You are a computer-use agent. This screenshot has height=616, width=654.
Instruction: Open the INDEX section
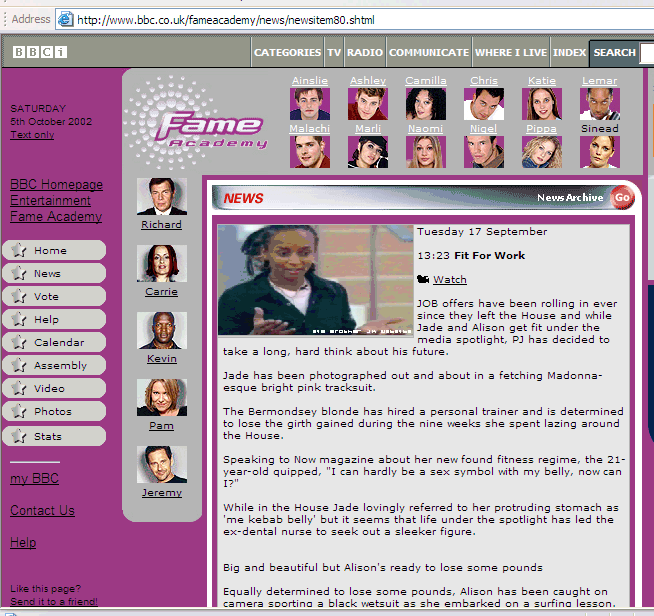point(569,52)
